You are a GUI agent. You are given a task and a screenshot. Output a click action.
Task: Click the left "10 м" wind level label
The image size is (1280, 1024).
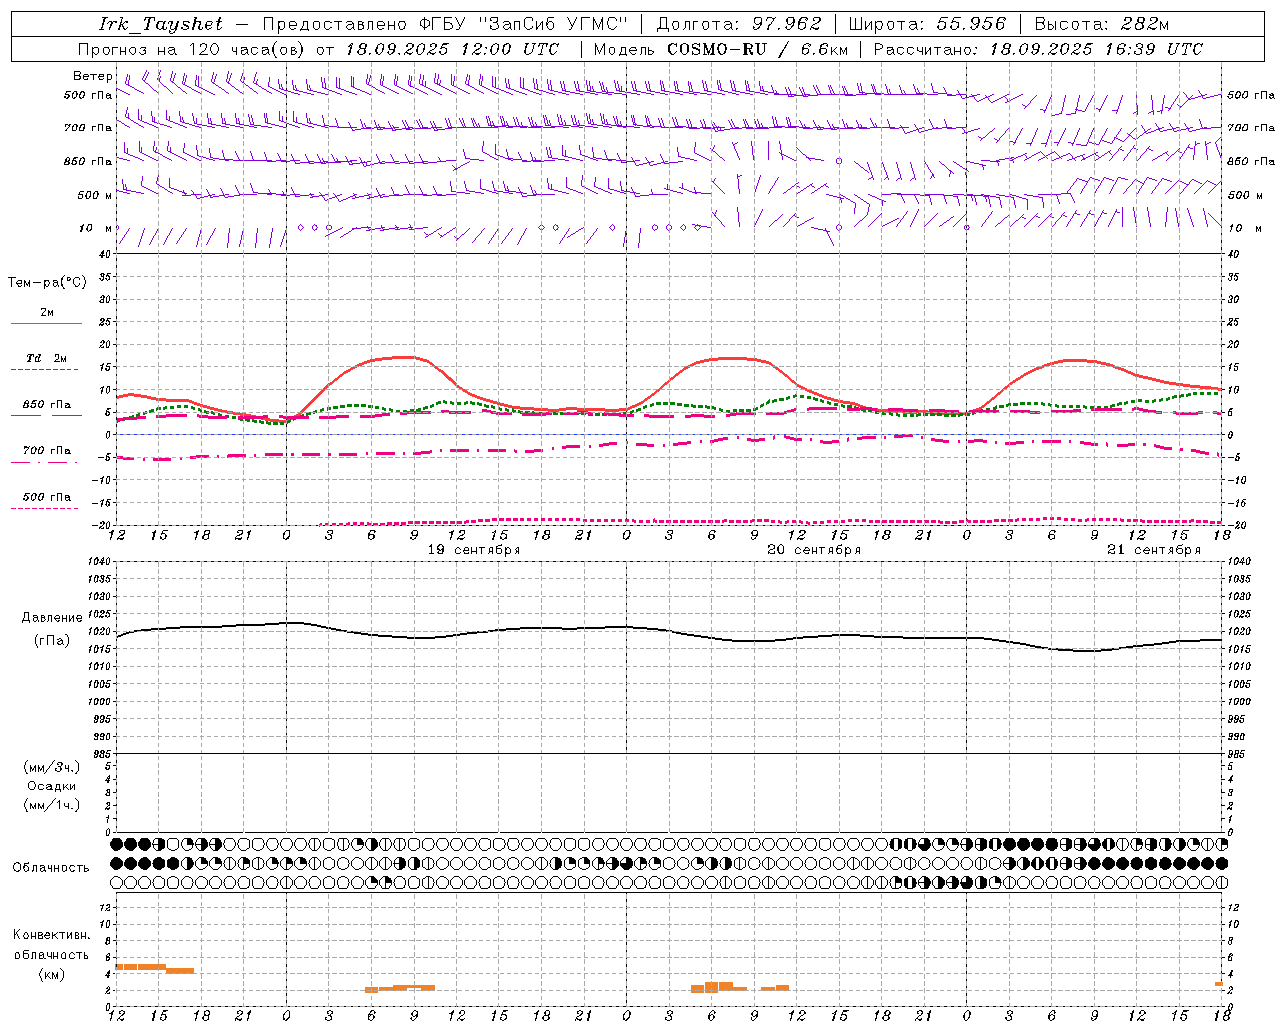95,228
